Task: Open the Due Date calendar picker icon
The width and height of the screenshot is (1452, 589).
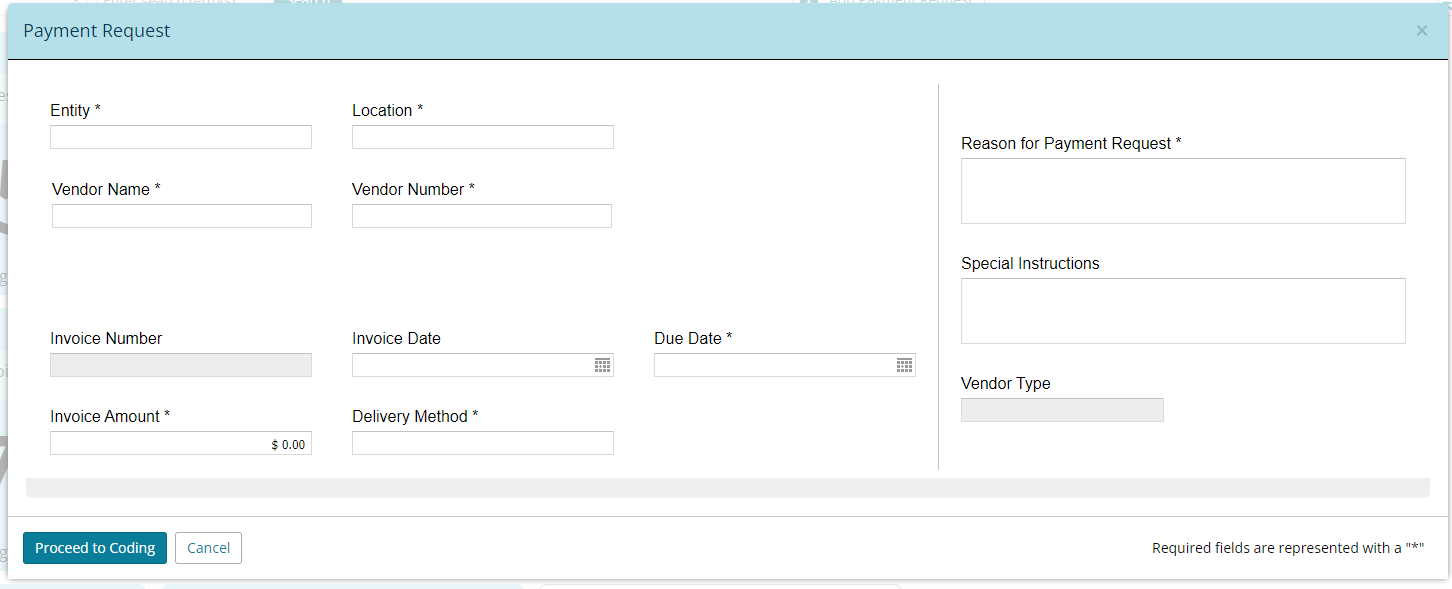Action: point(904,365)
